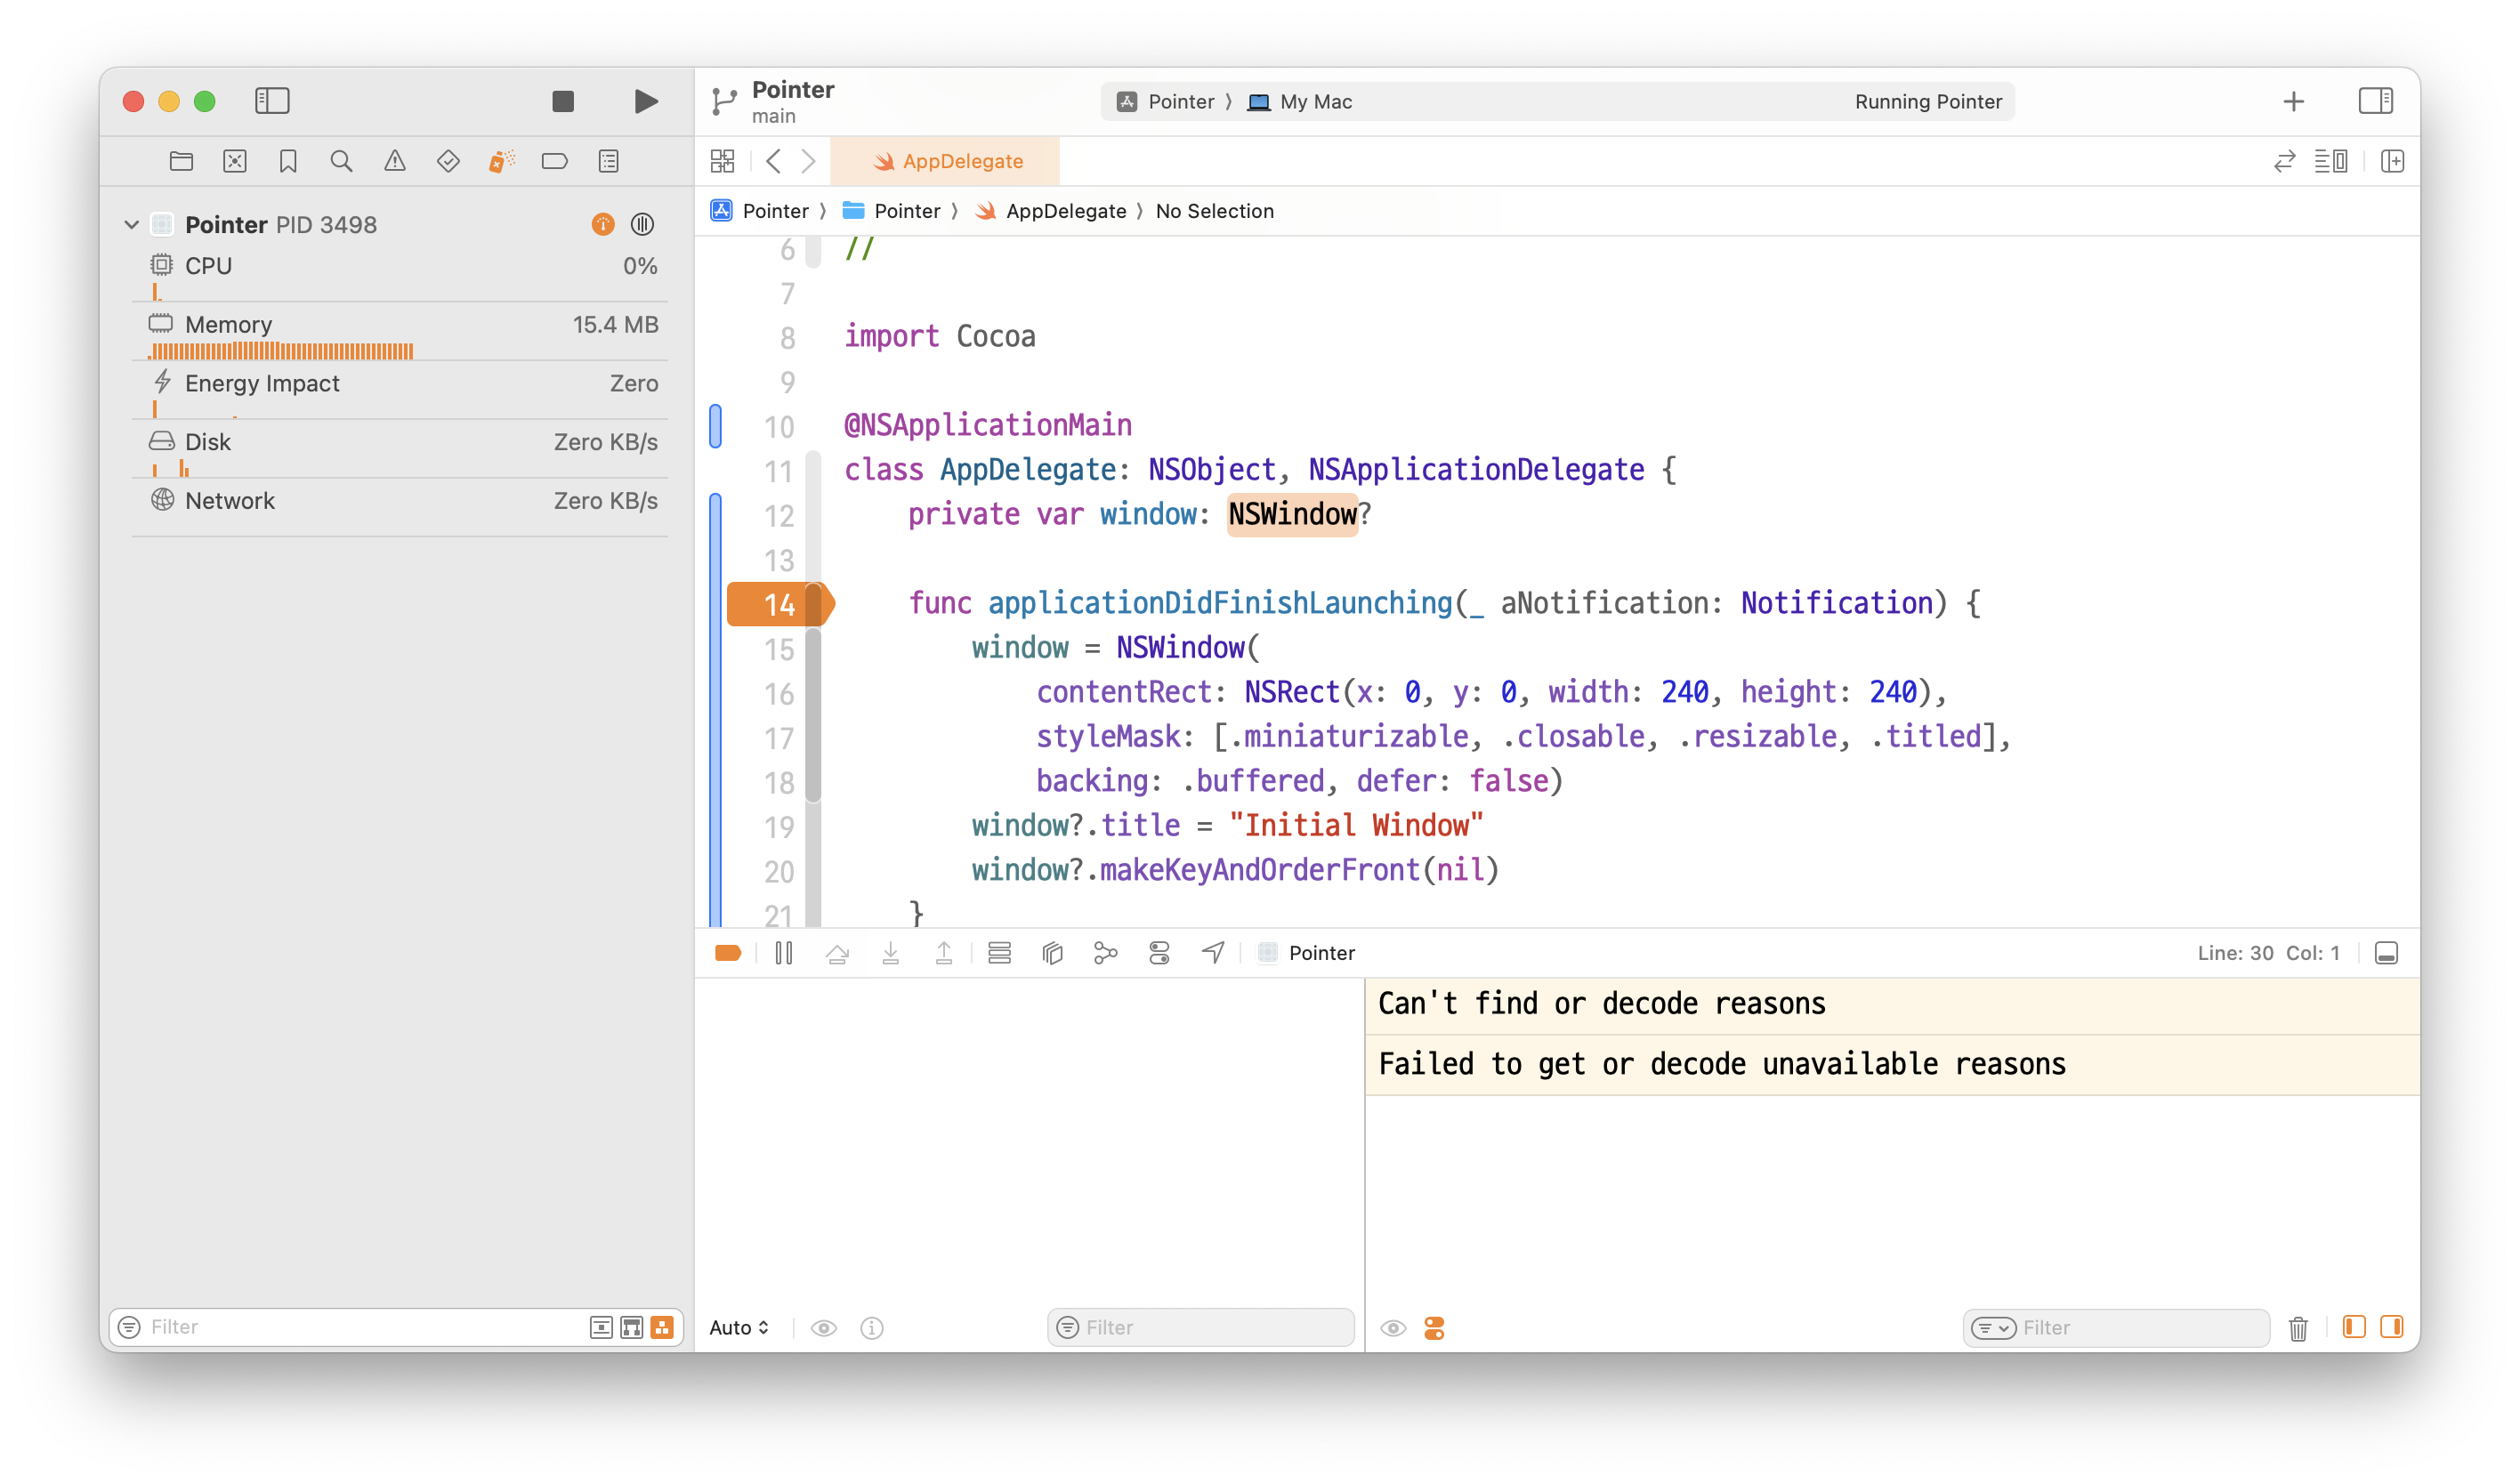Deactivate breakpoints with the orange tag toggle
This screenshot has height=1484, width=2520.
(728, 953)
